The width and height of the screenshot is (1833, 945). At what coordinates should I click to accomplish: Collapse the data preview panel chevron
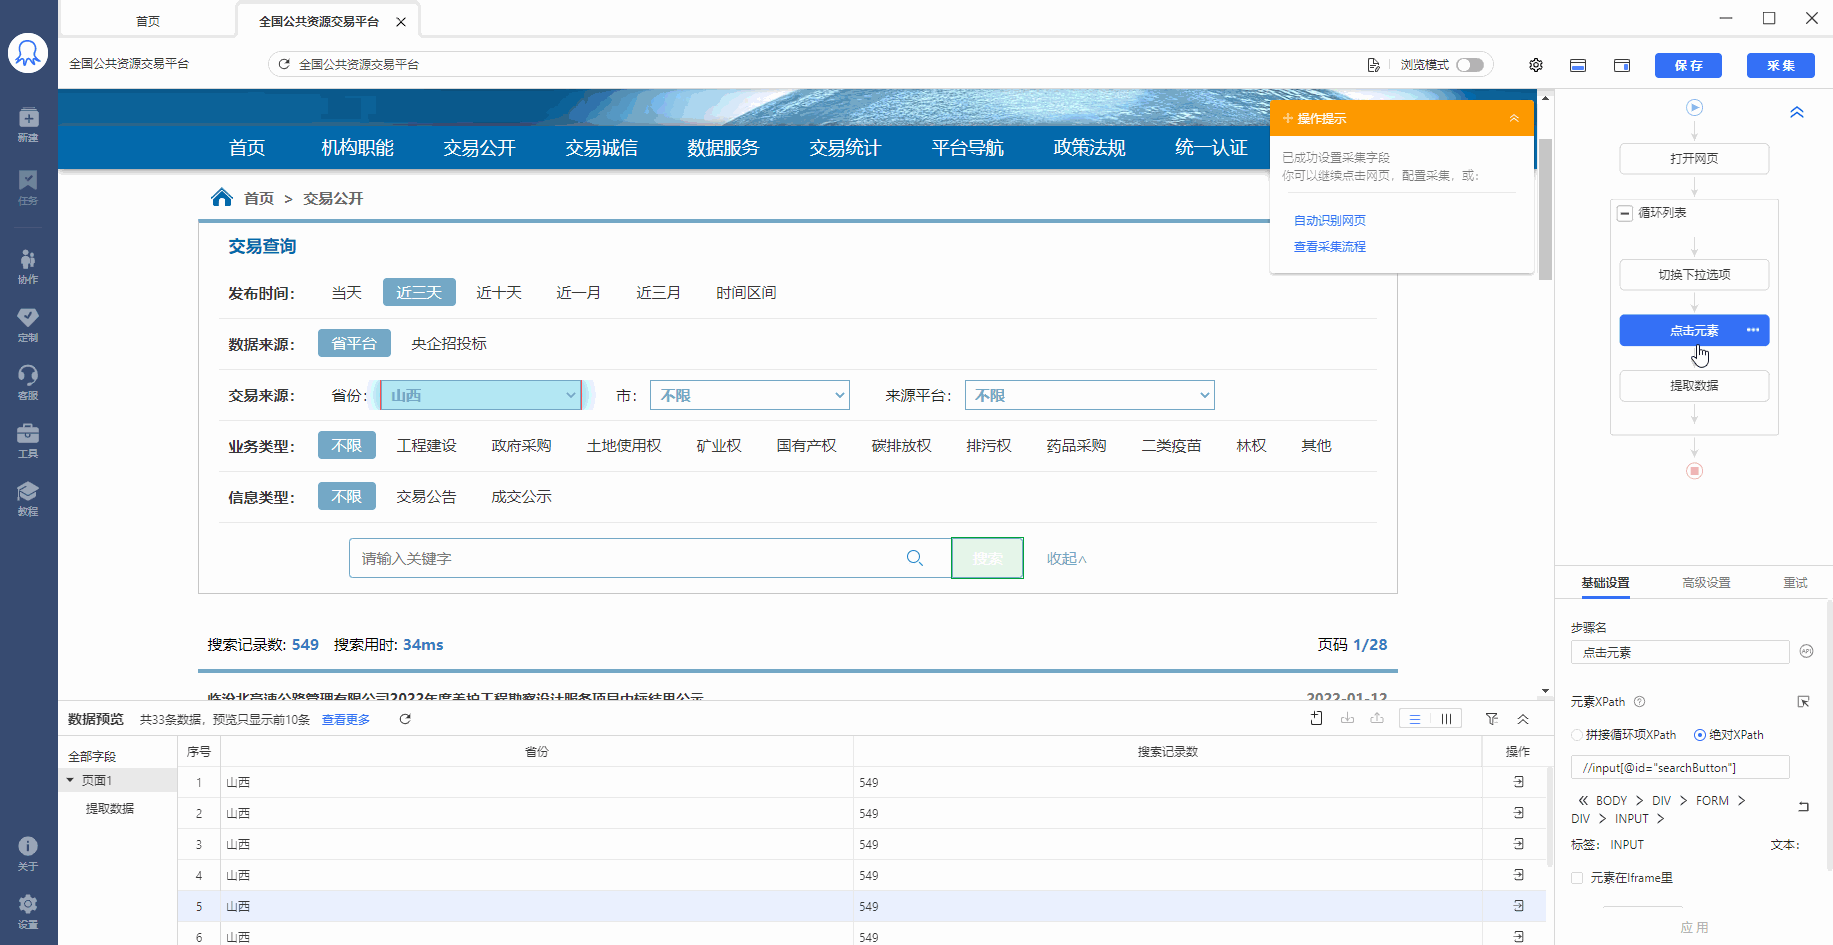click(x=1523, y=719)
